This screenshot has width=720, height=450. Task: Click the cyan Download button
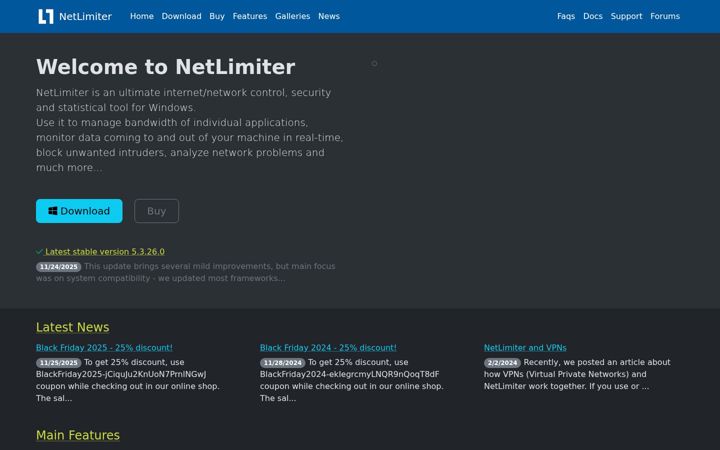click(x=79, y=211)
